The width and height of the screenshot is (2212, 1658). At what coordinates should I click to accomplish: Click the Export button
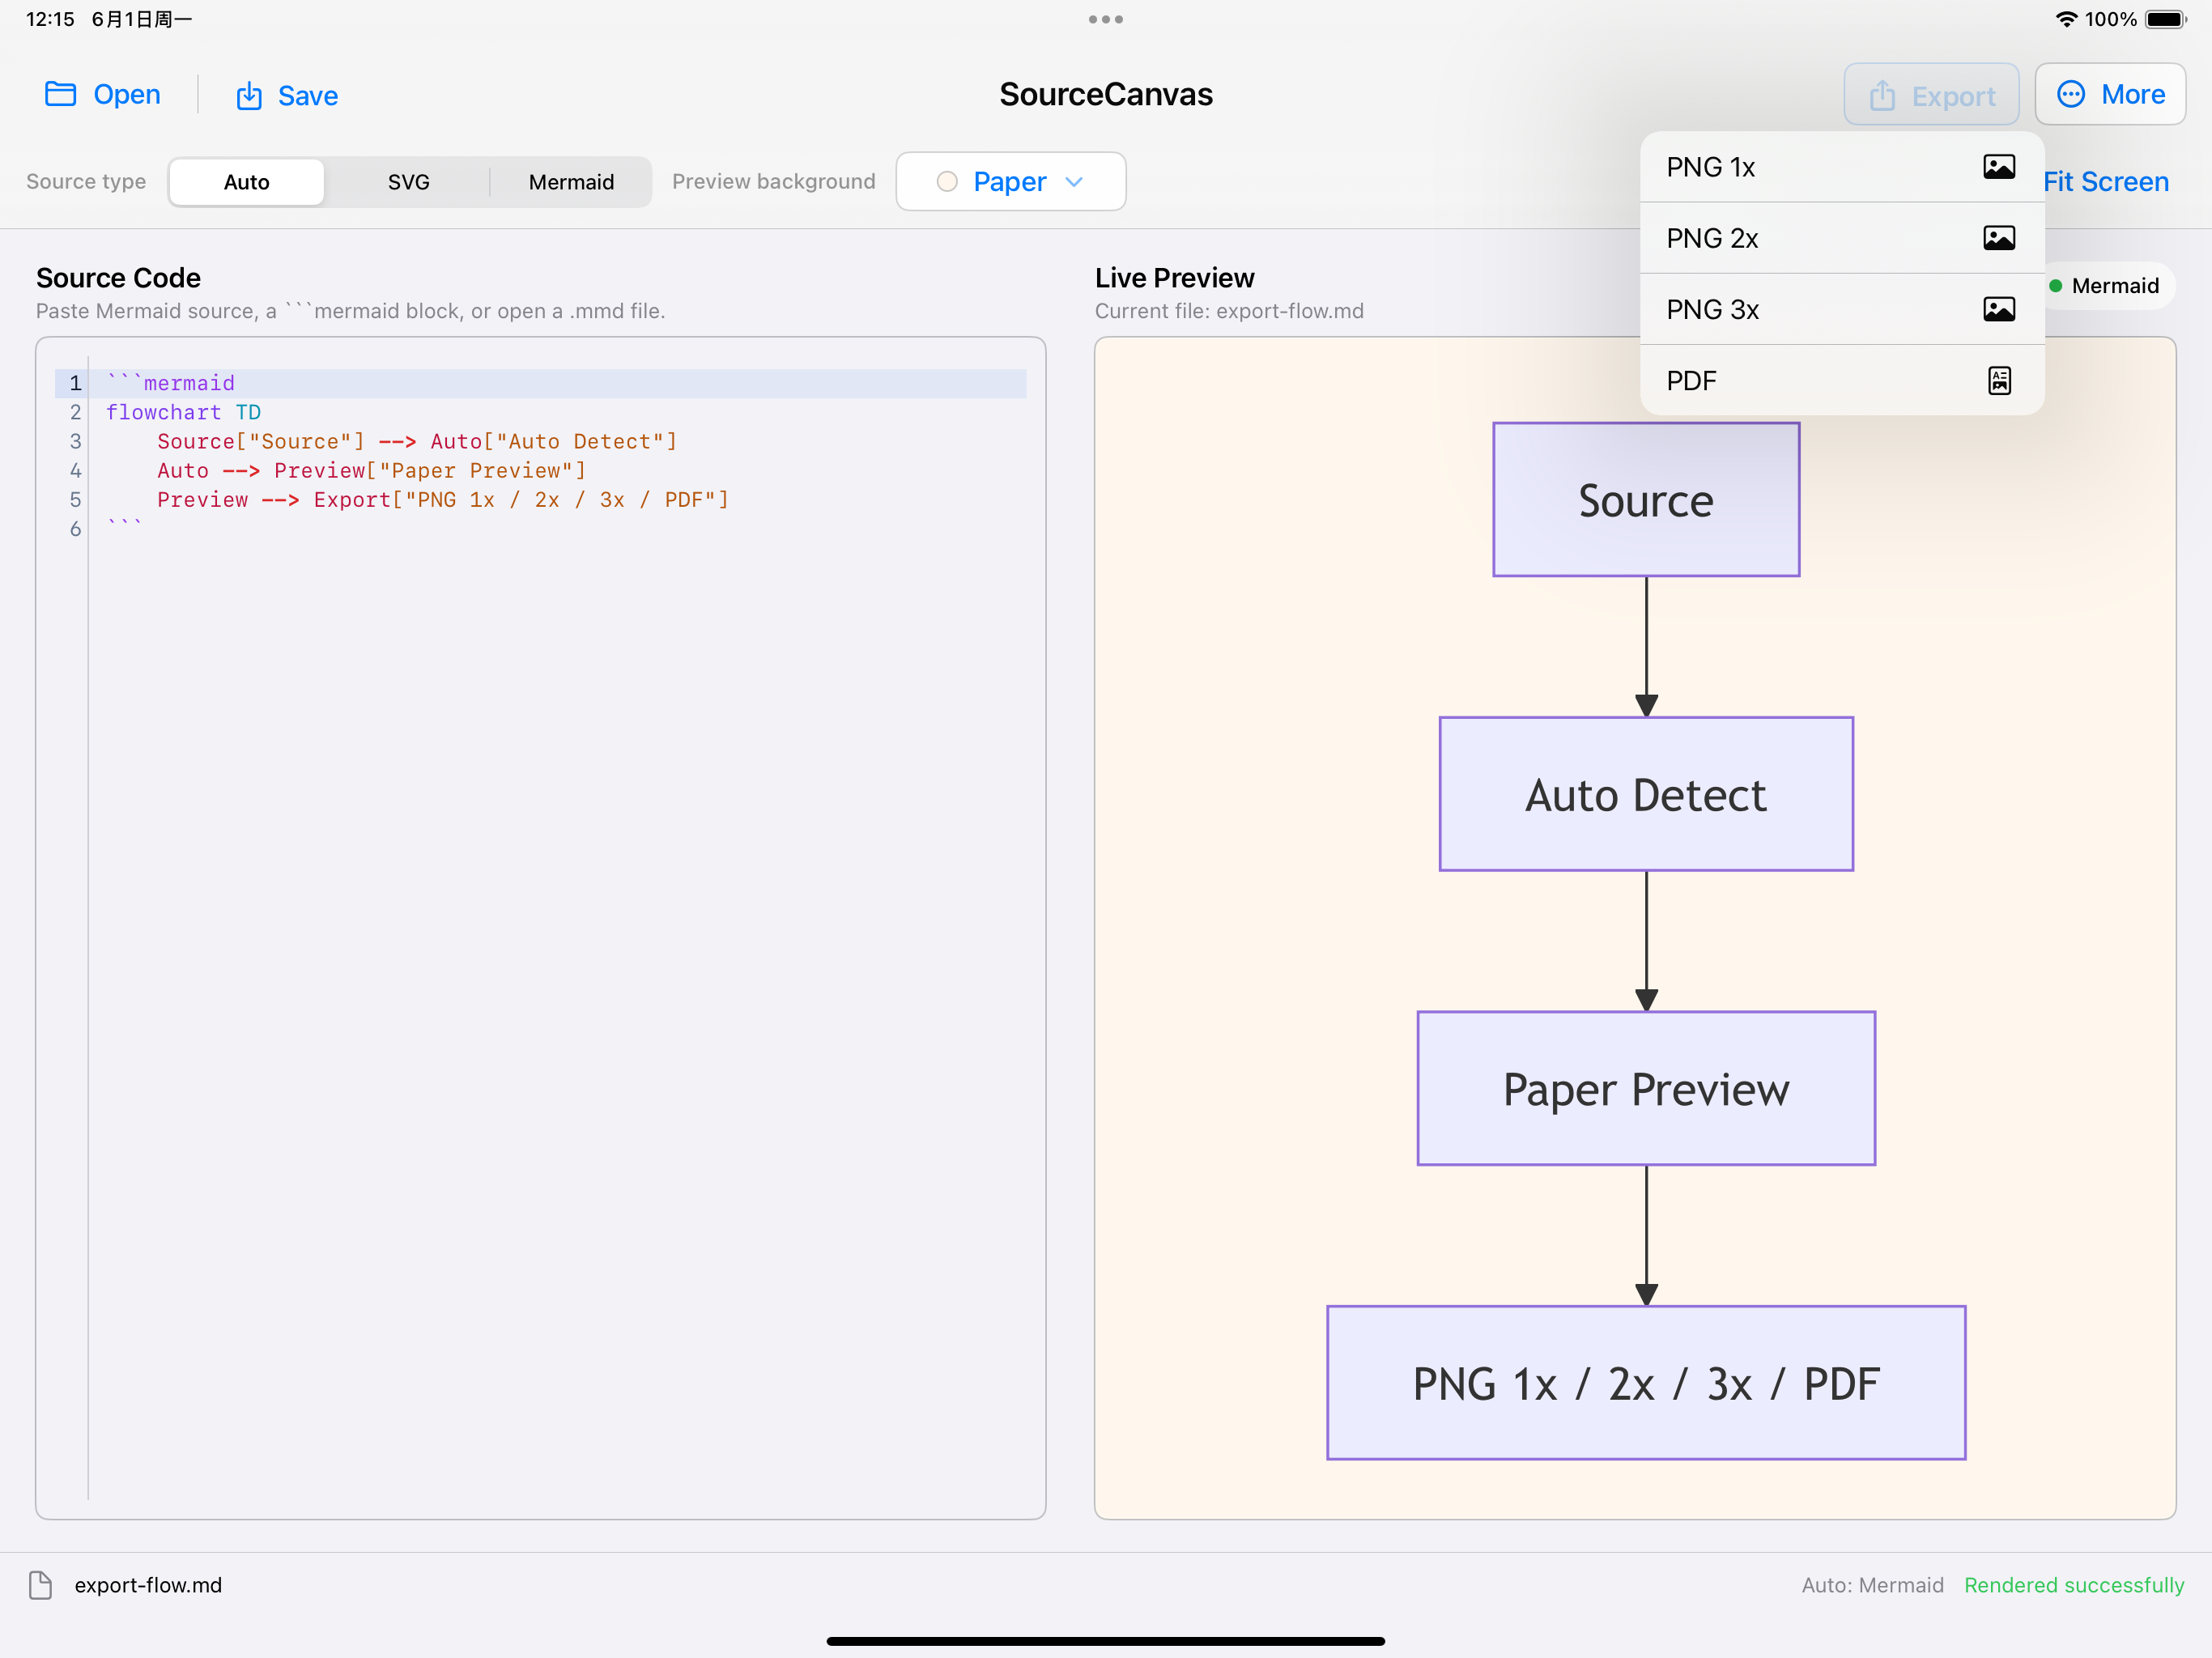1931,95
